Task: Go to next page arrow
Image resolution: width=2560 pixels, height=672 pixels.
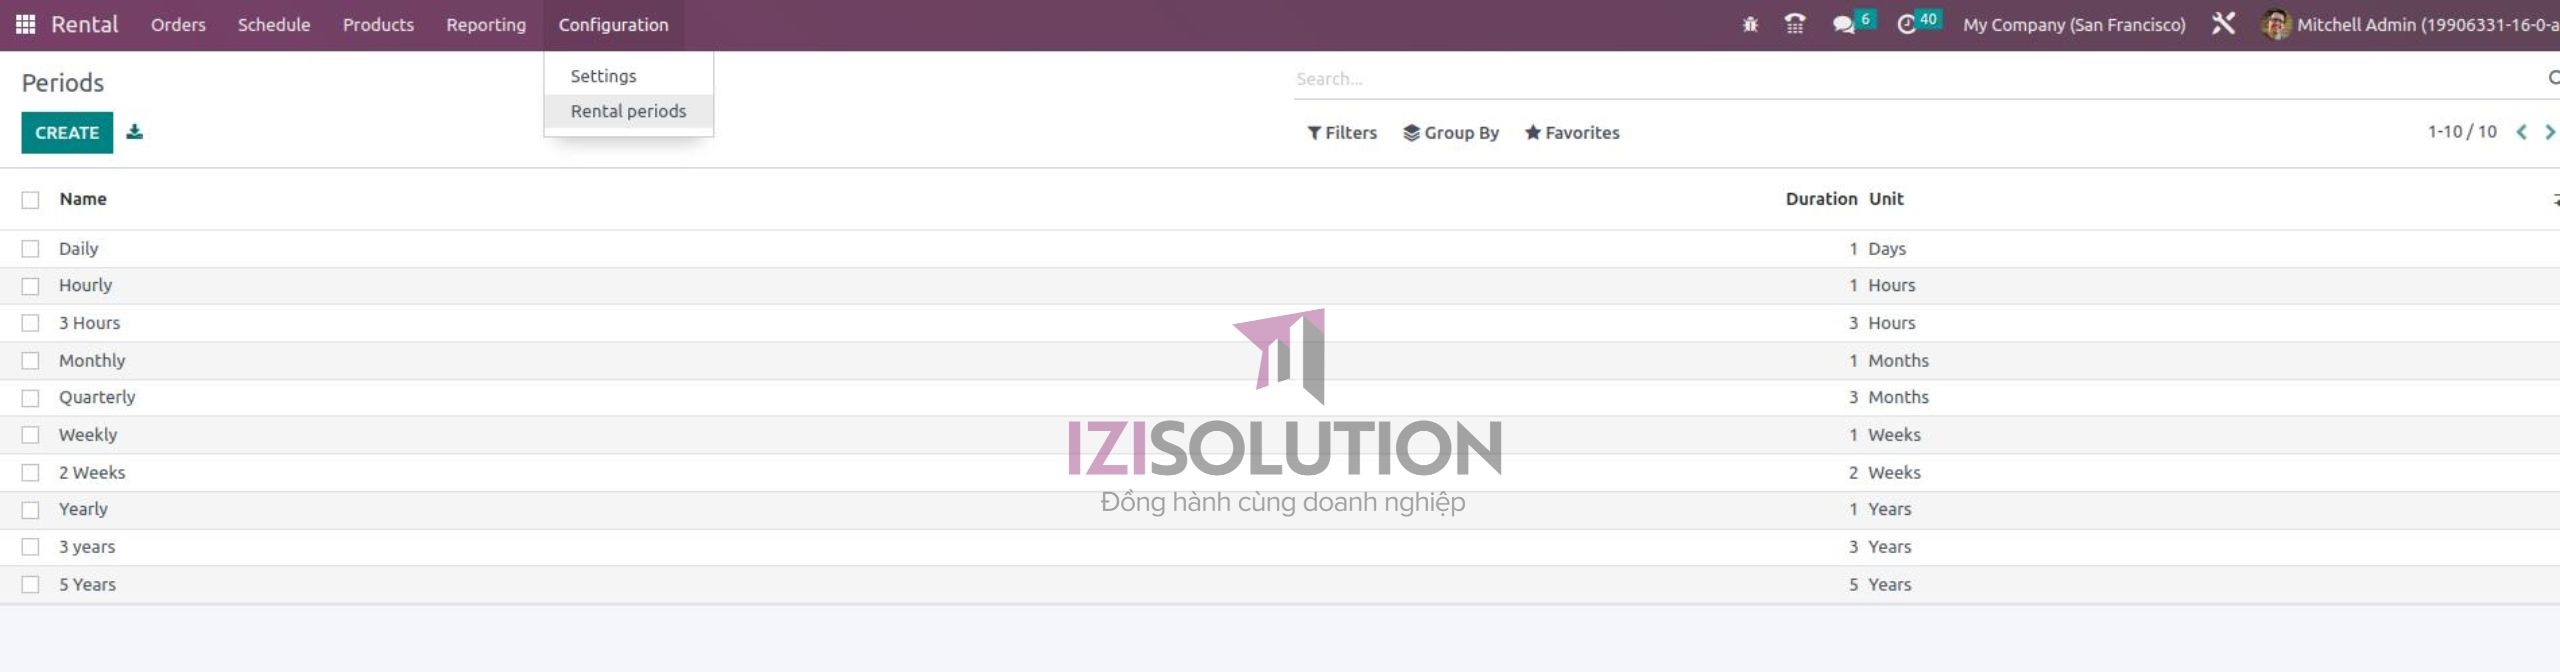Action: click(x=2549, y=132)
